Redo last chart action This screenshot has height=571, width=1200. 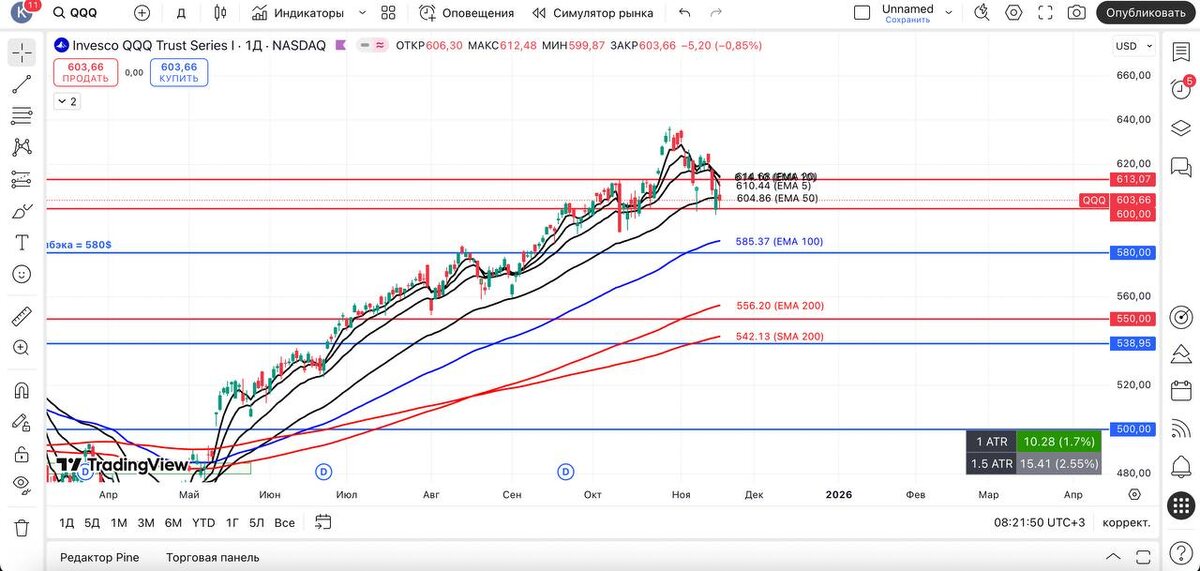click(x=715, y=13)
